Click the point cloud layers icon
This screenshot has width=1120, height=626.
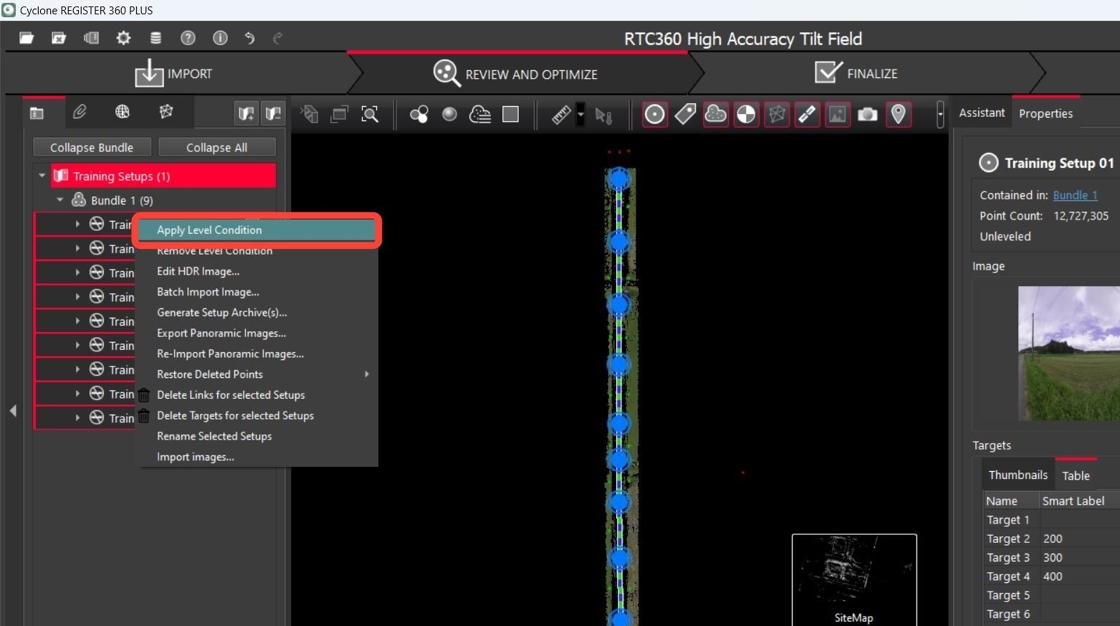tap(480, 114)
